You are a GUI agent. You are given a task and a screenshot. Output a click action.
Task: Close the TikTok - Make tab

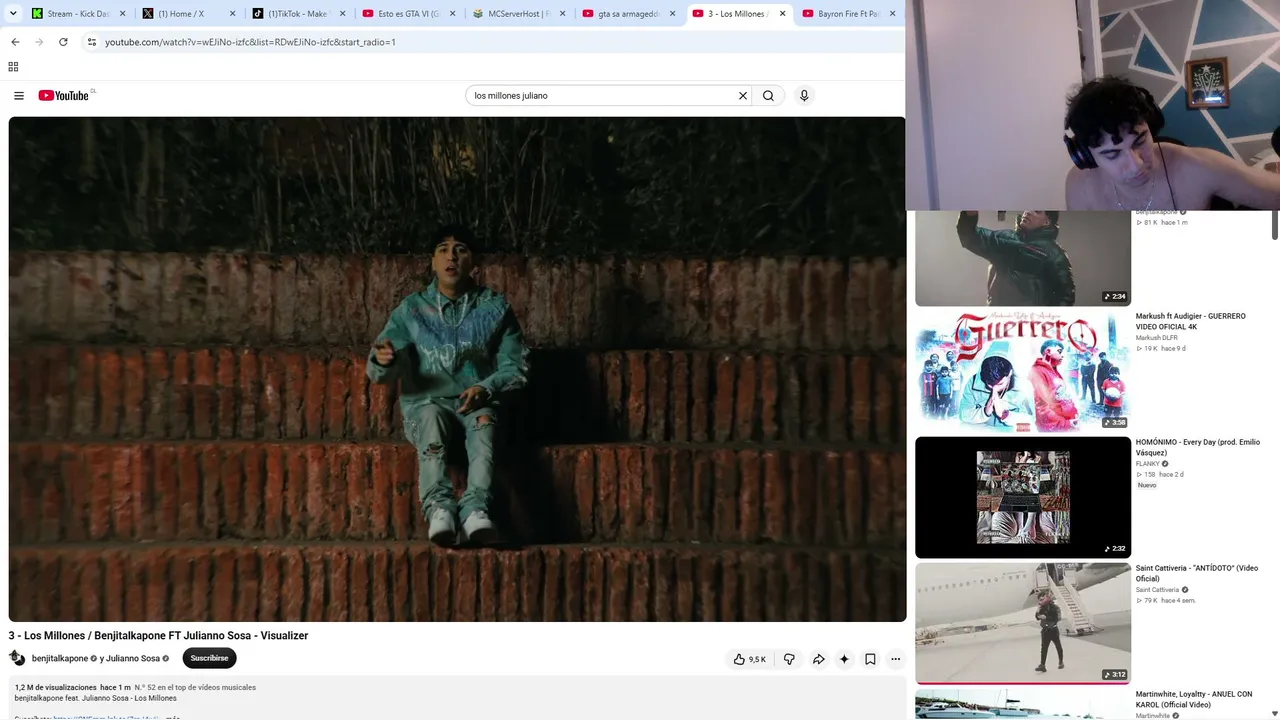343,14
